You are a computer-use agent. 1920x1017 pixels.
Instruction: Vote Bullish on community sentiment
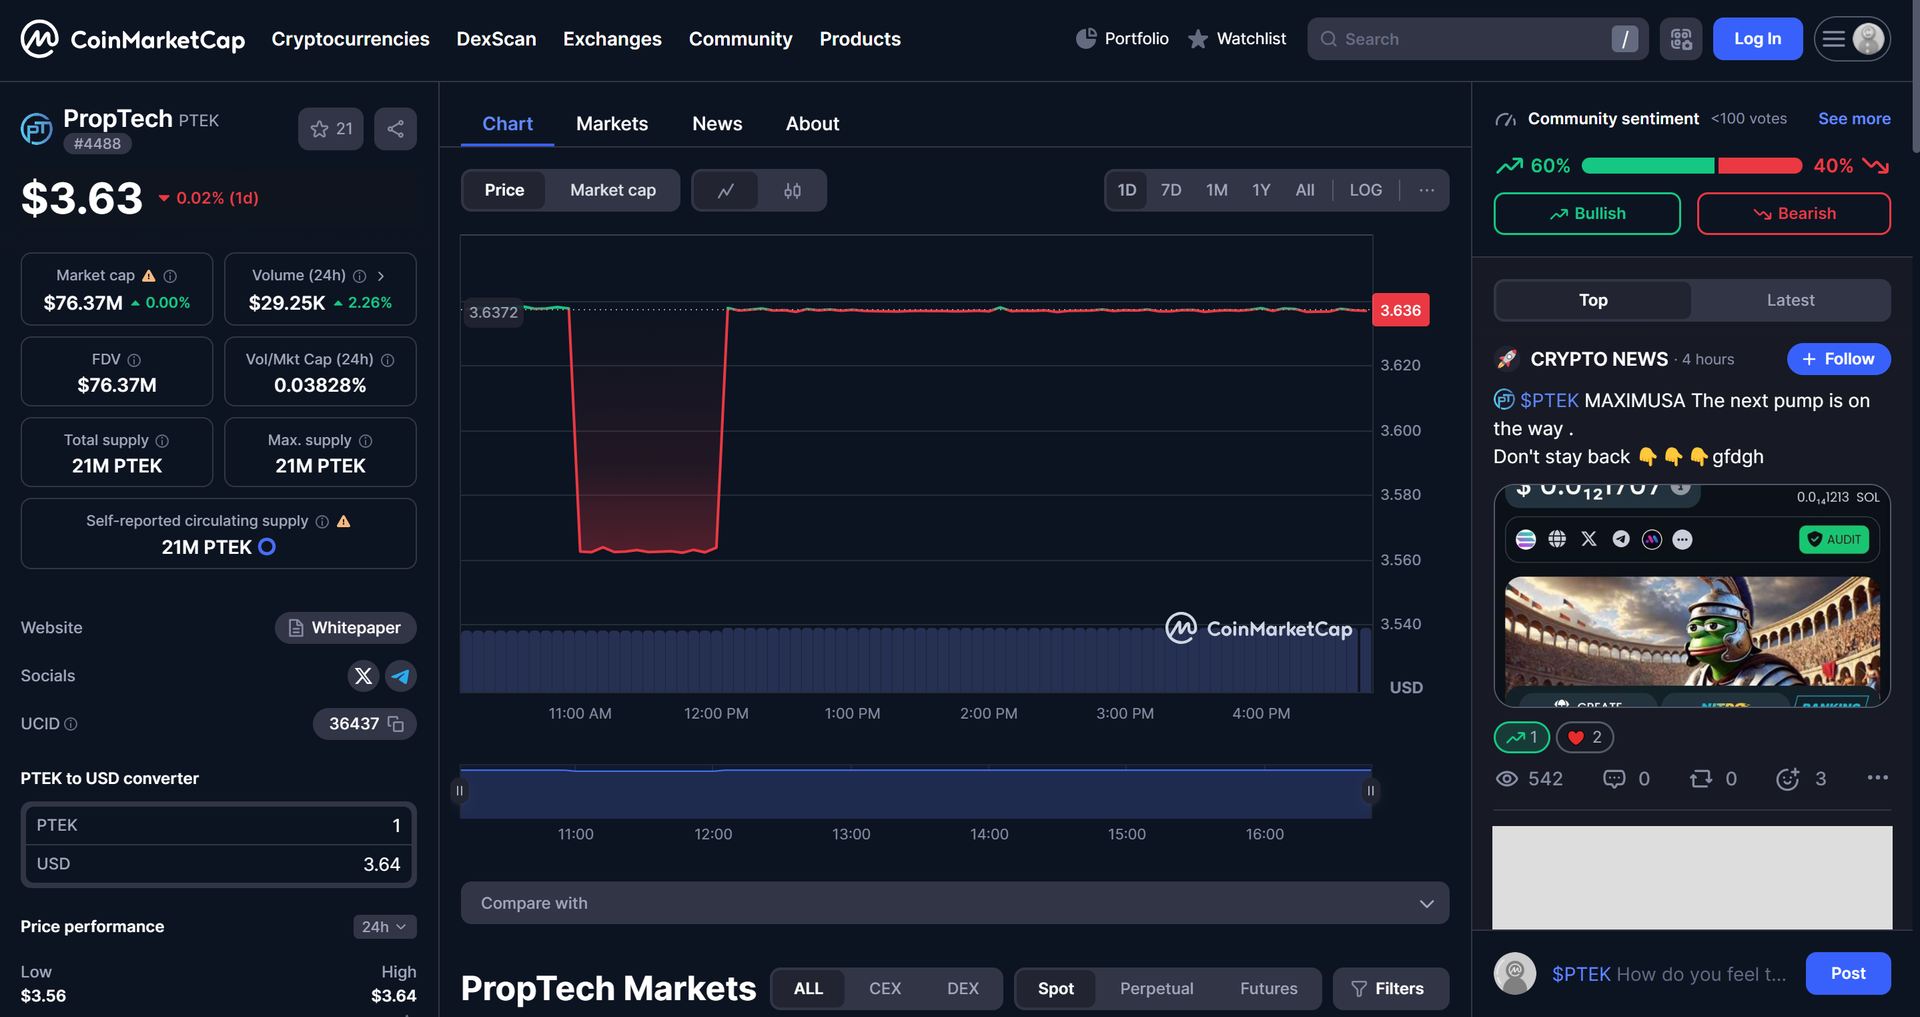coord(1587,214)
